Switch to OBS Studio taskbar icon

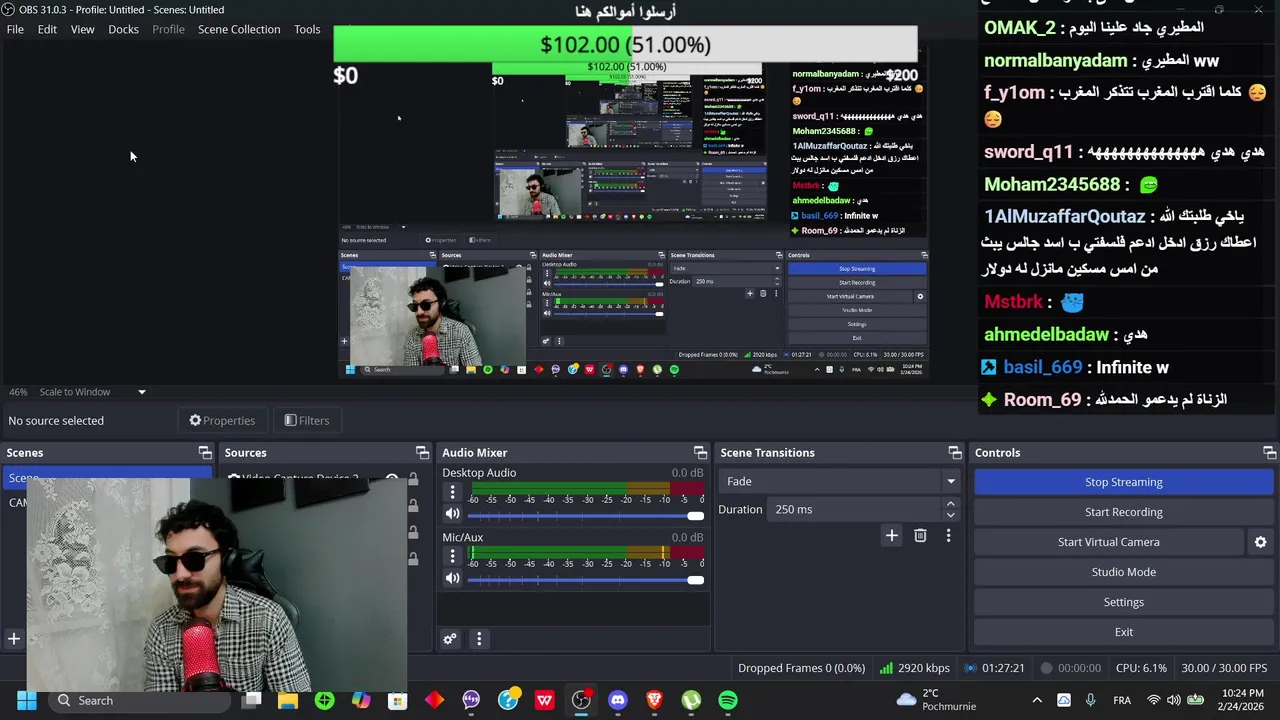coord(581,700)
